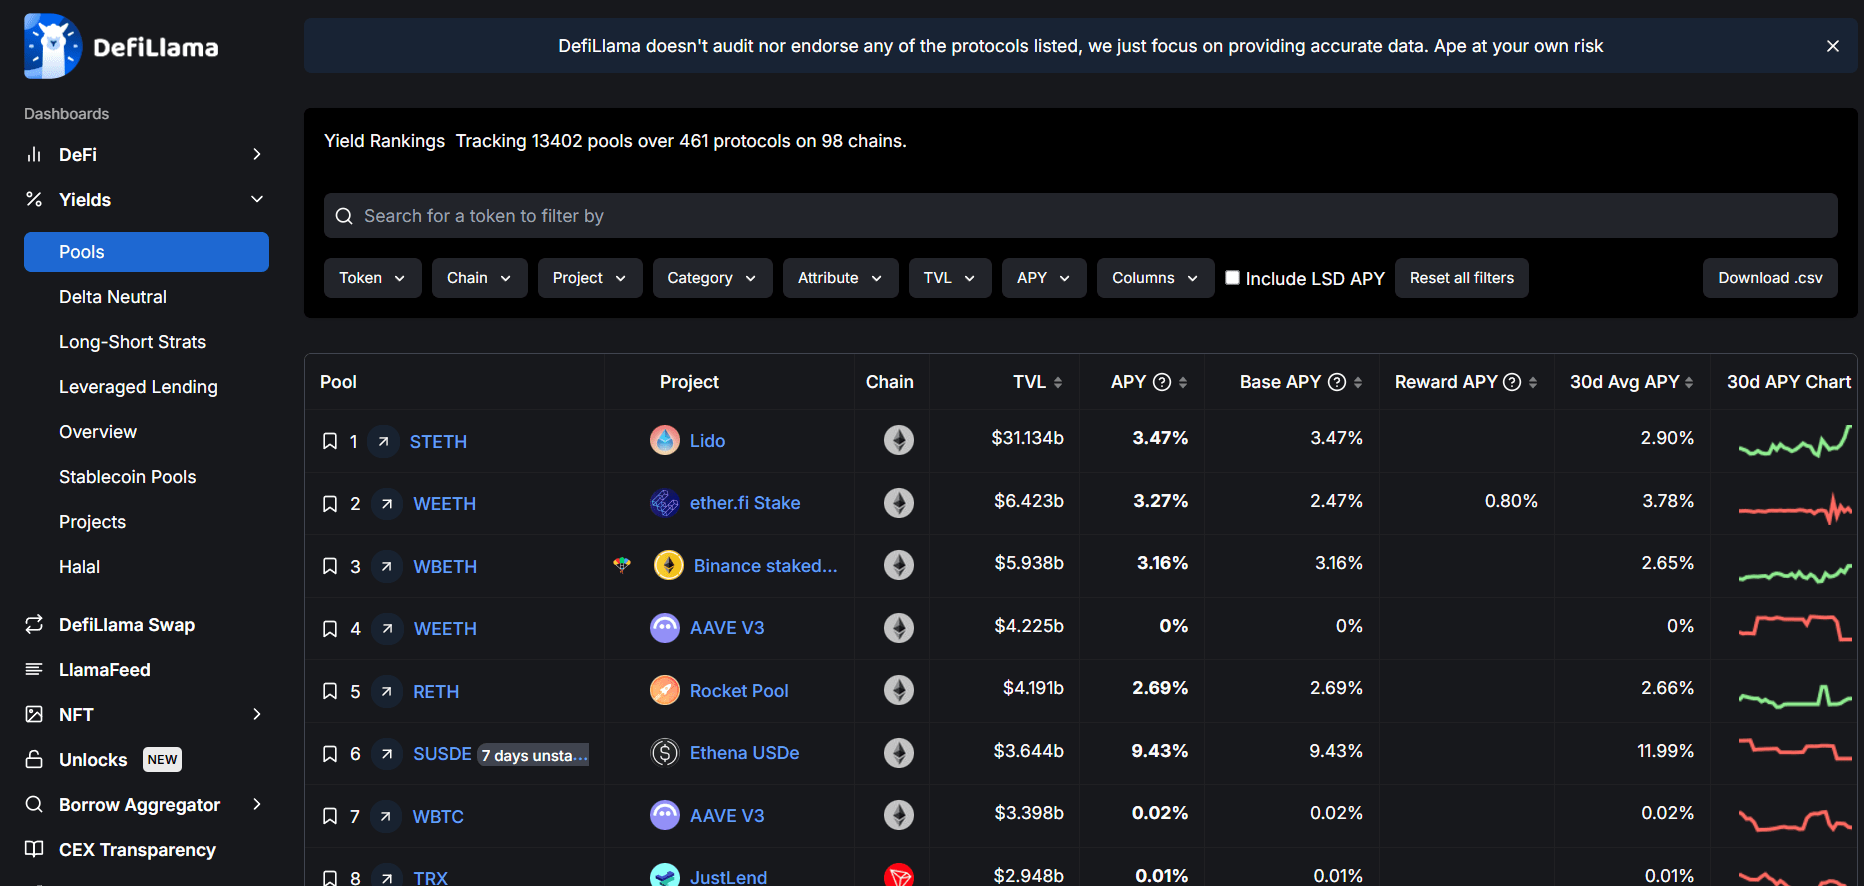Toggle the Include LSD APY checkbox
The image size is (1864, 886).
click(1233, 278)
